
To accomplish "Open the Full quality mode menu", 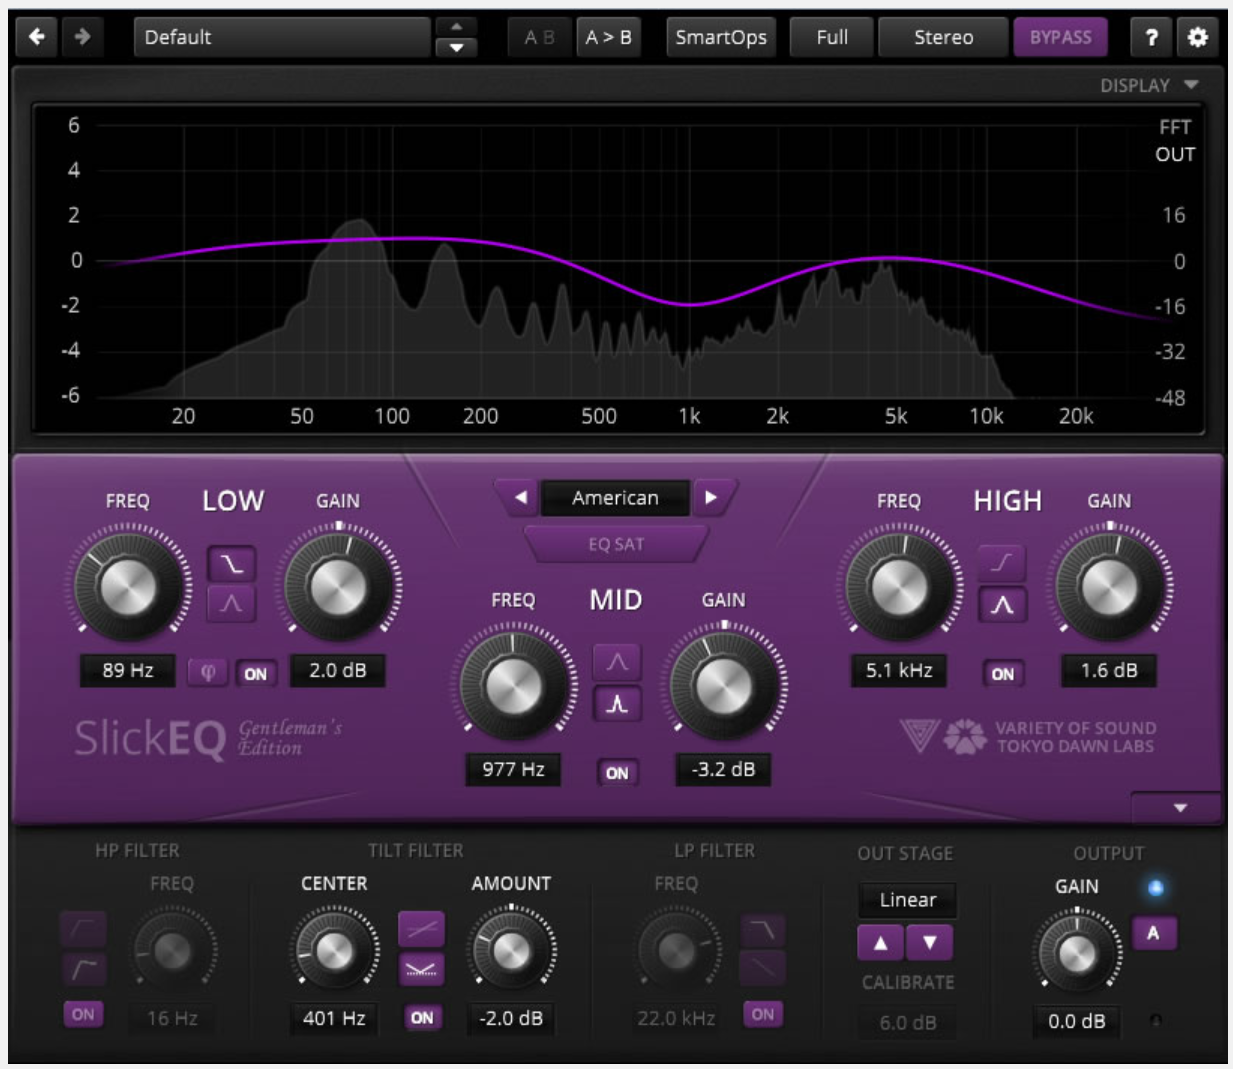I will pyautogui.click(x=832, y=38).
